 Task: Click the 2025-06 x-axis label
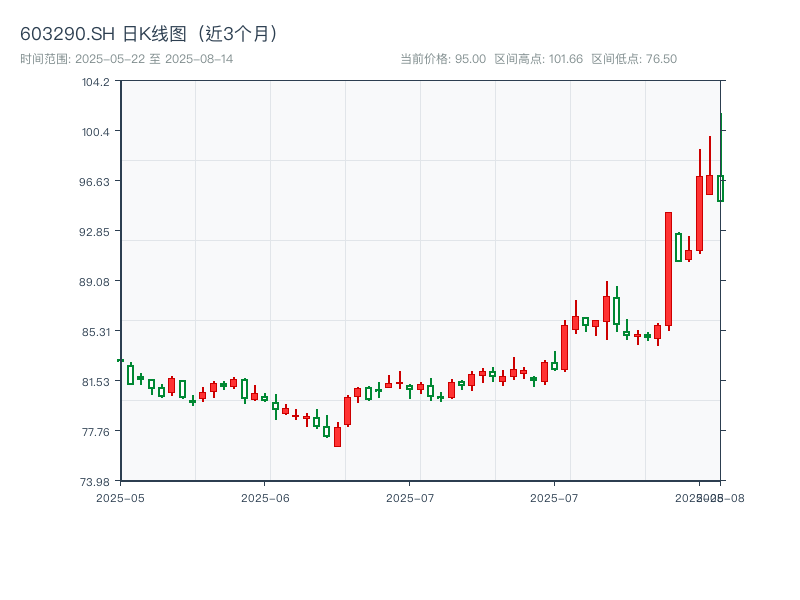[265, 498]
